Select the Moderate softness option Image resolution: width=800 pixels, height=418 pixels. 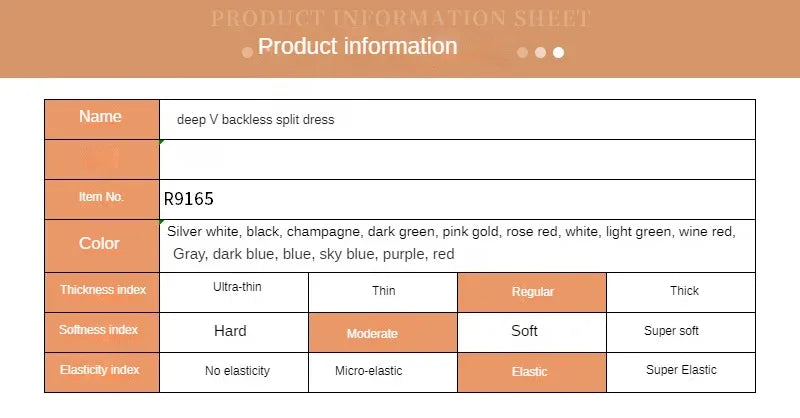click(383, 333)
